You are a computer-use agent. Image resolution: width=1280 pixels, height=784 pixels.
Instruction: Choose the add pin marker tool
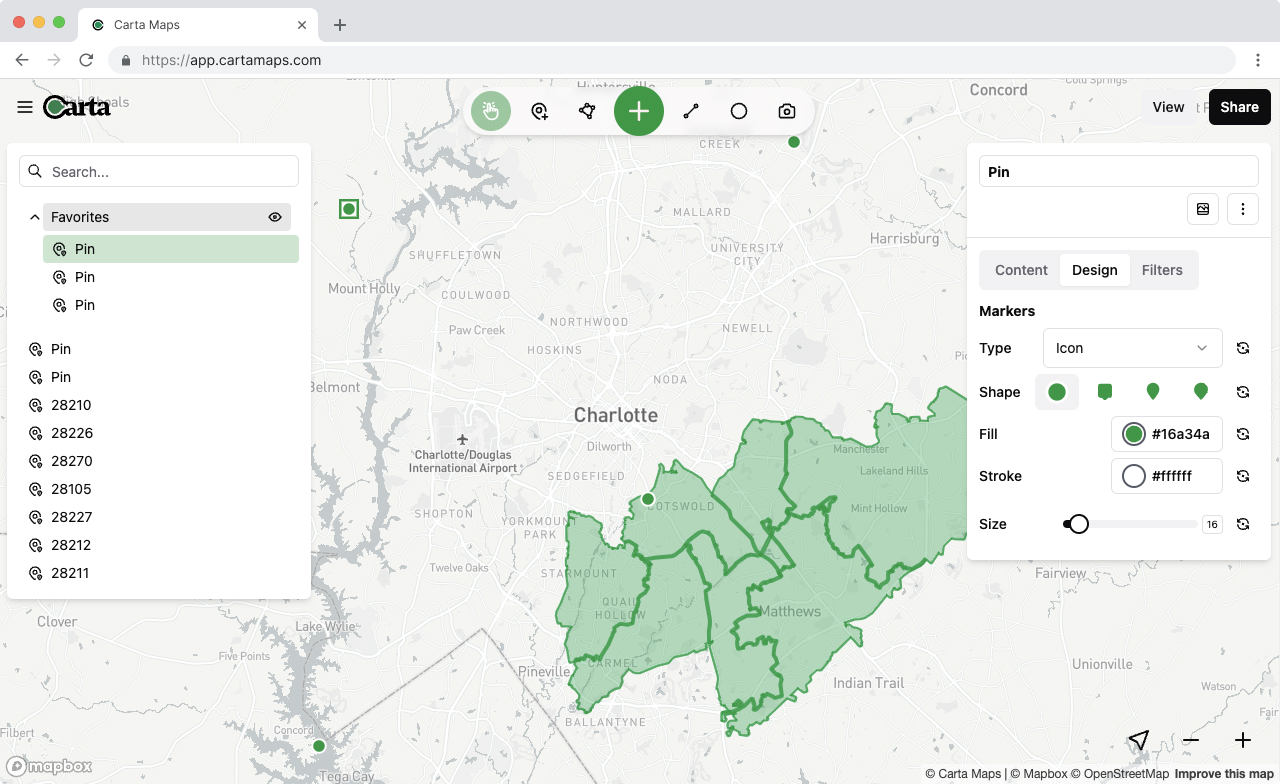pyautogui.click(x=540, y=111)
